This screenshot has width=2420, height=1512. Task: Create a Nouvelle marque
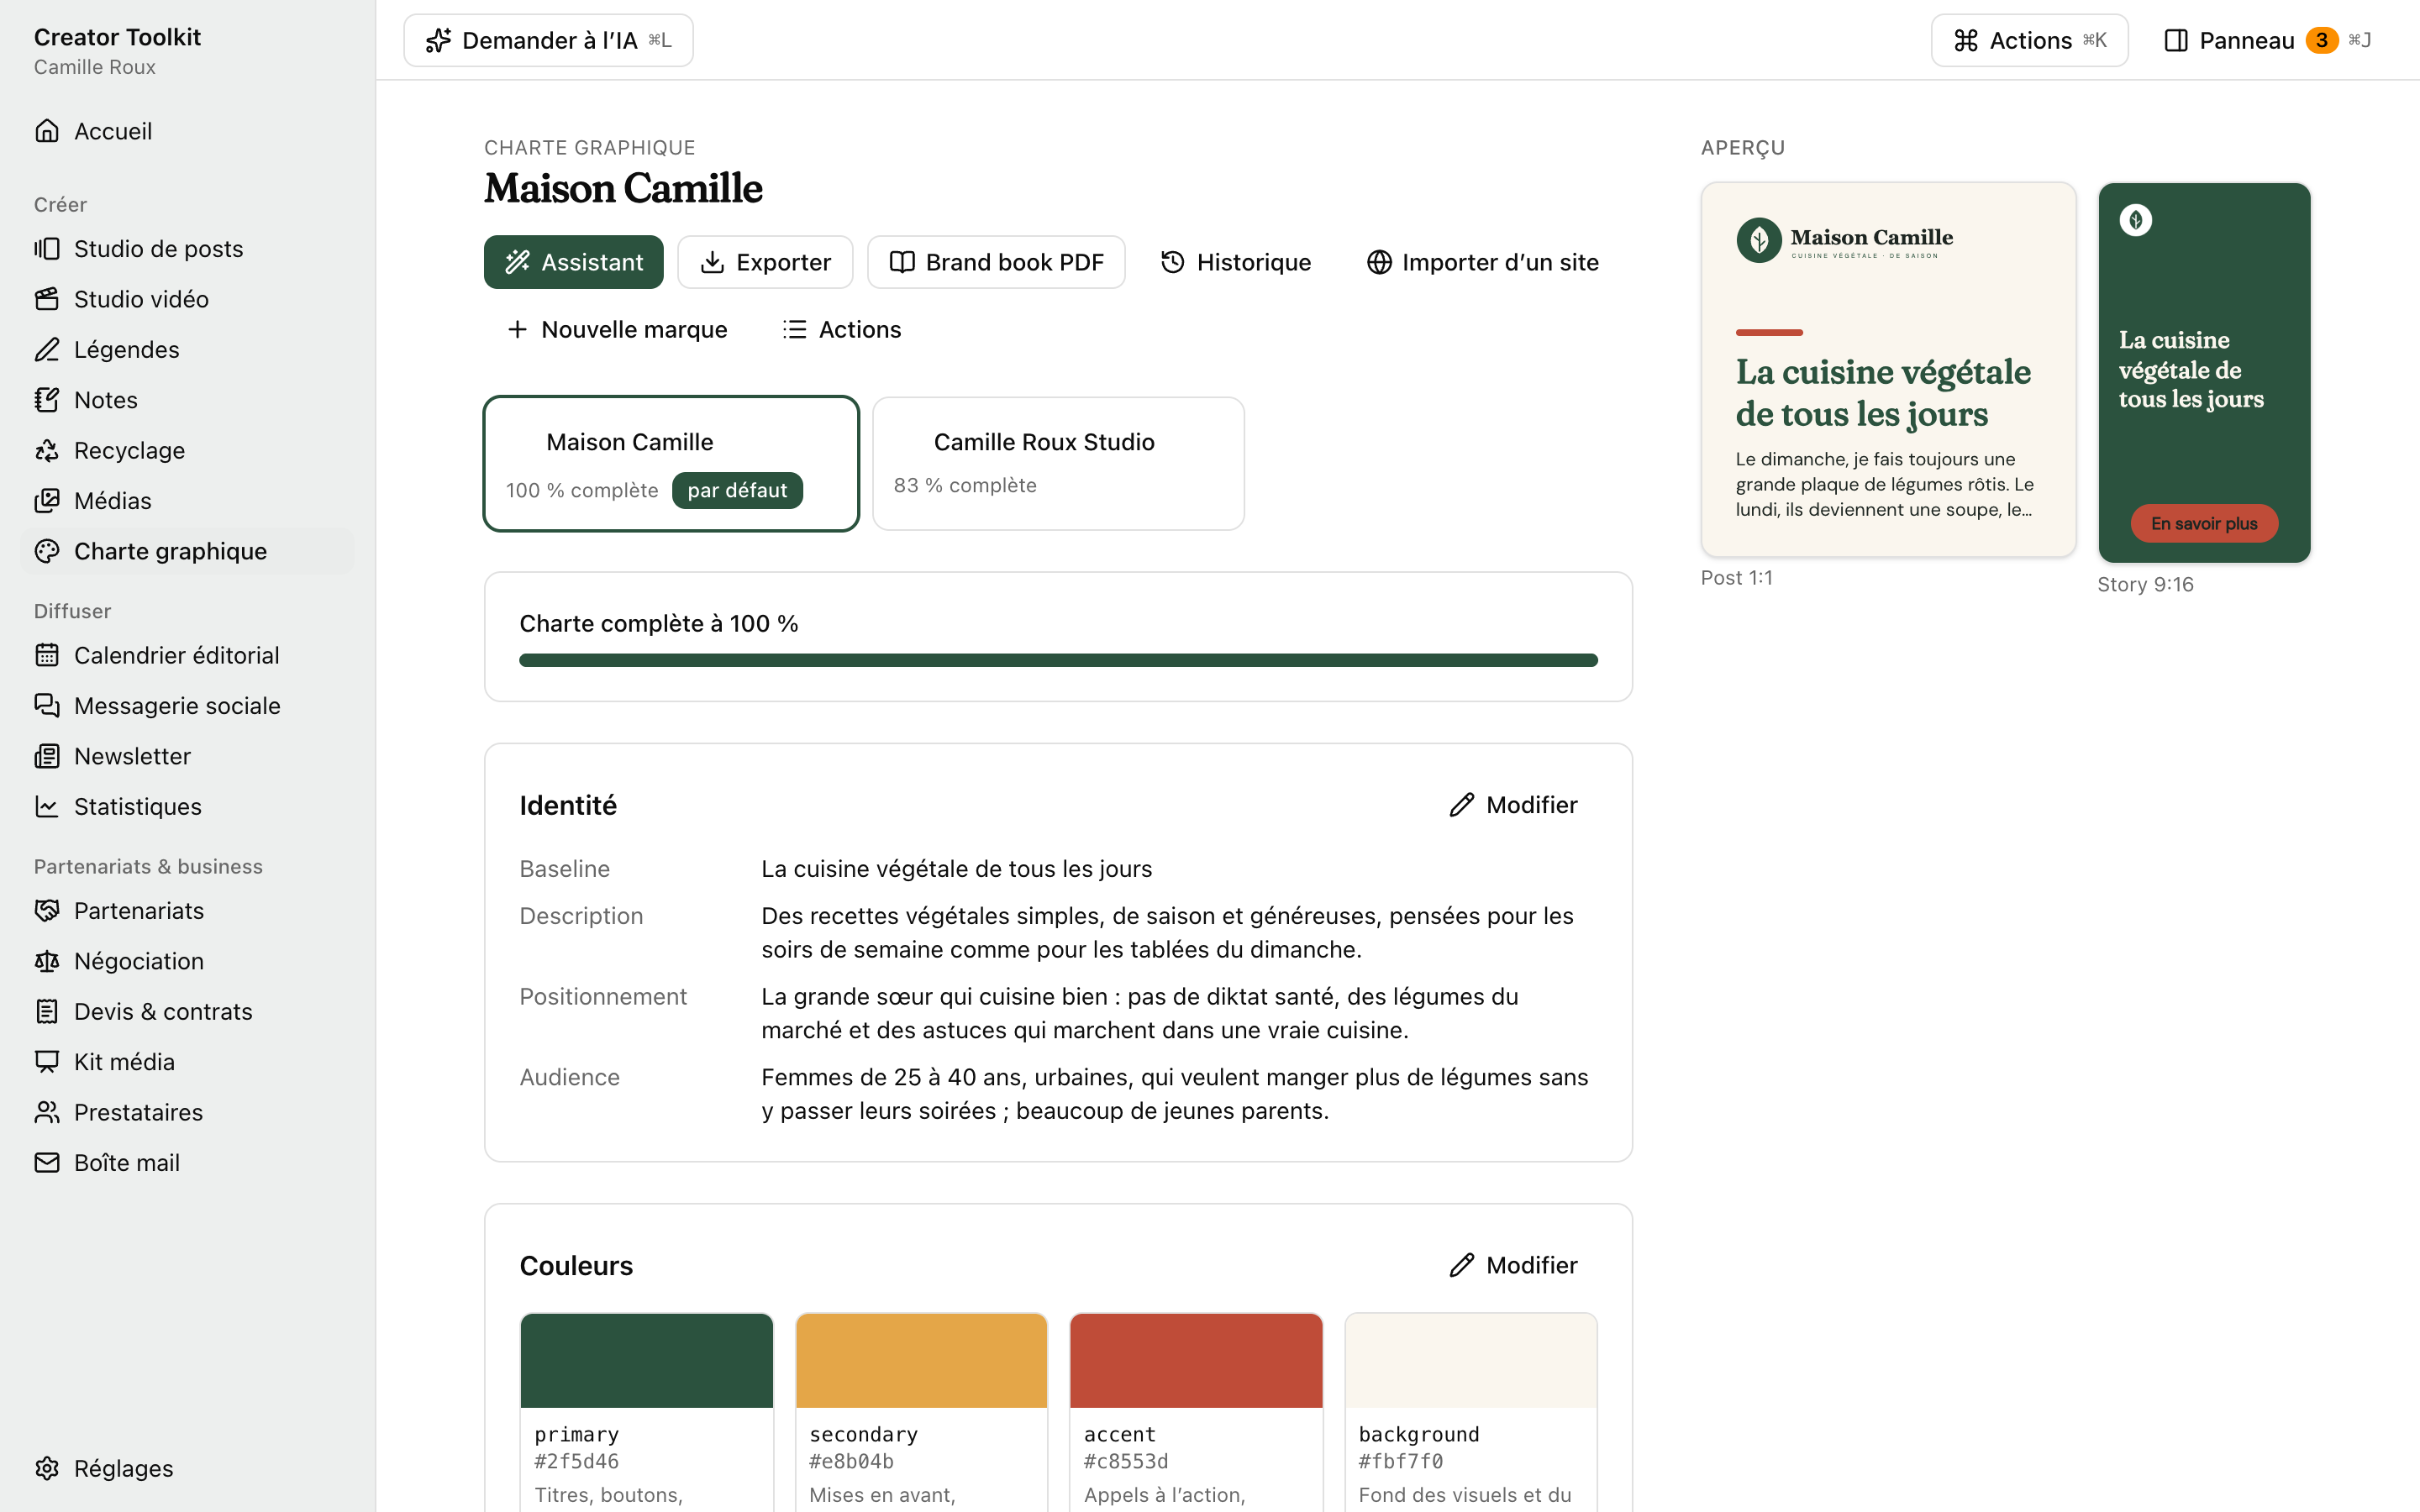pyautogui.click(x=617, y=329)
